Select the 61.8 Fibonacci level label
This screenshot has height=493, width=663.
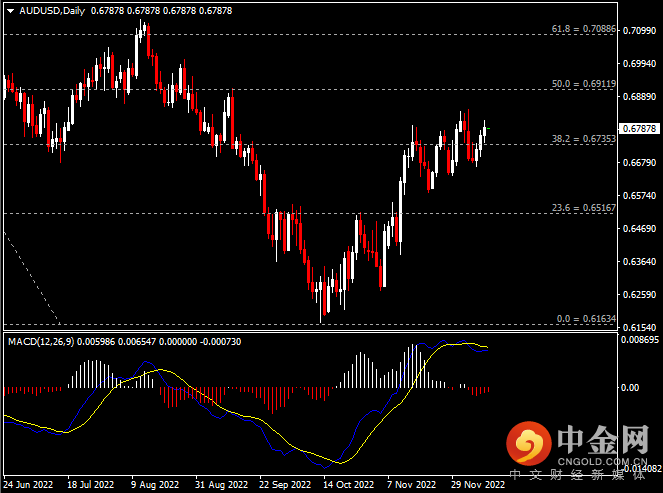(x=584, y=30)
